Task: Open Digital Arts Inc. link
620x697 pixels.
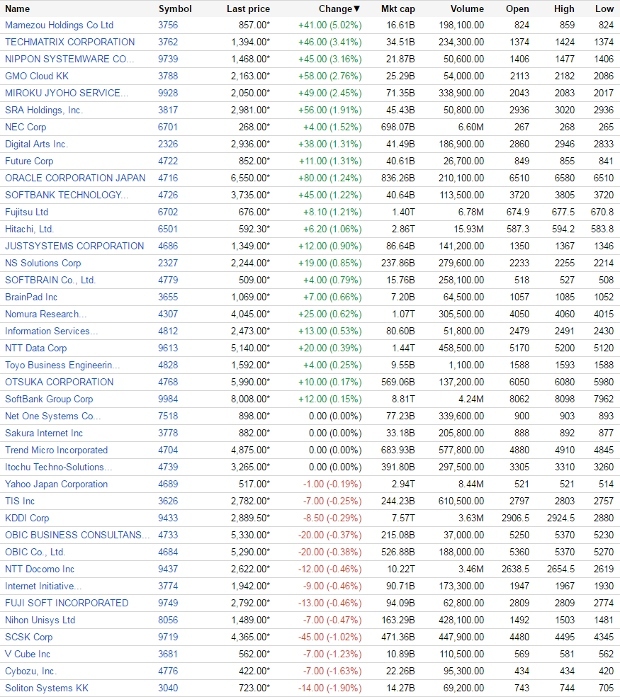Action: click(x=36, y=144)
